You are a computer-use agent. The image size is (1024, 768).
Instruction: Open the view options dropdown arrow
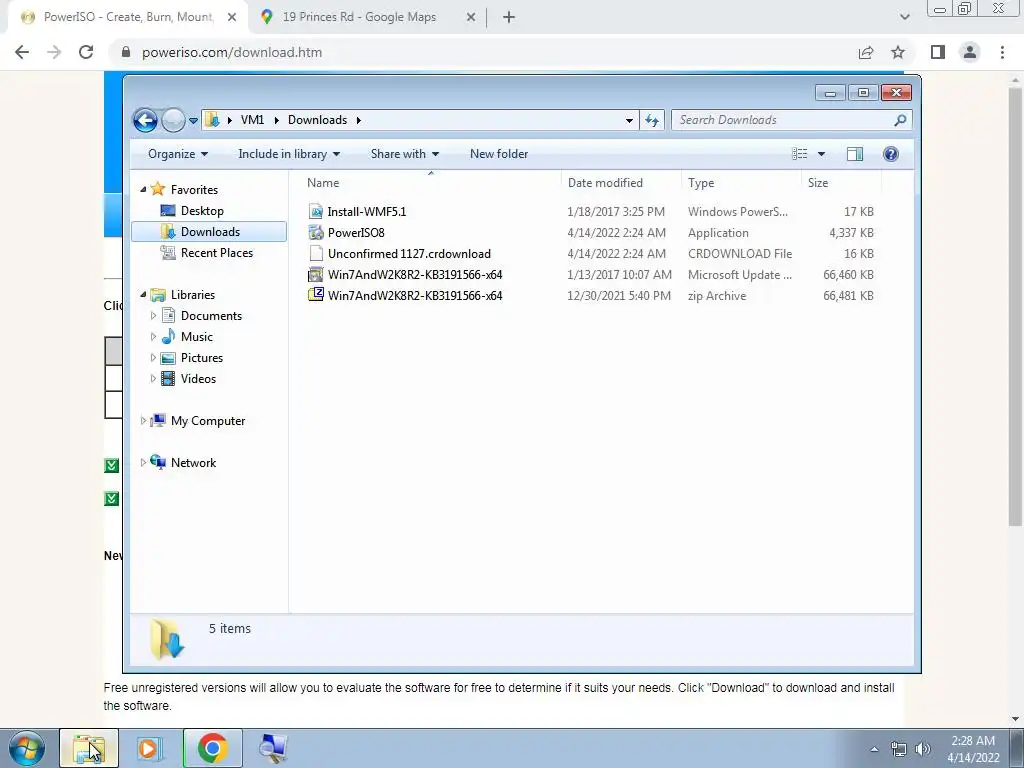[822, 154]
